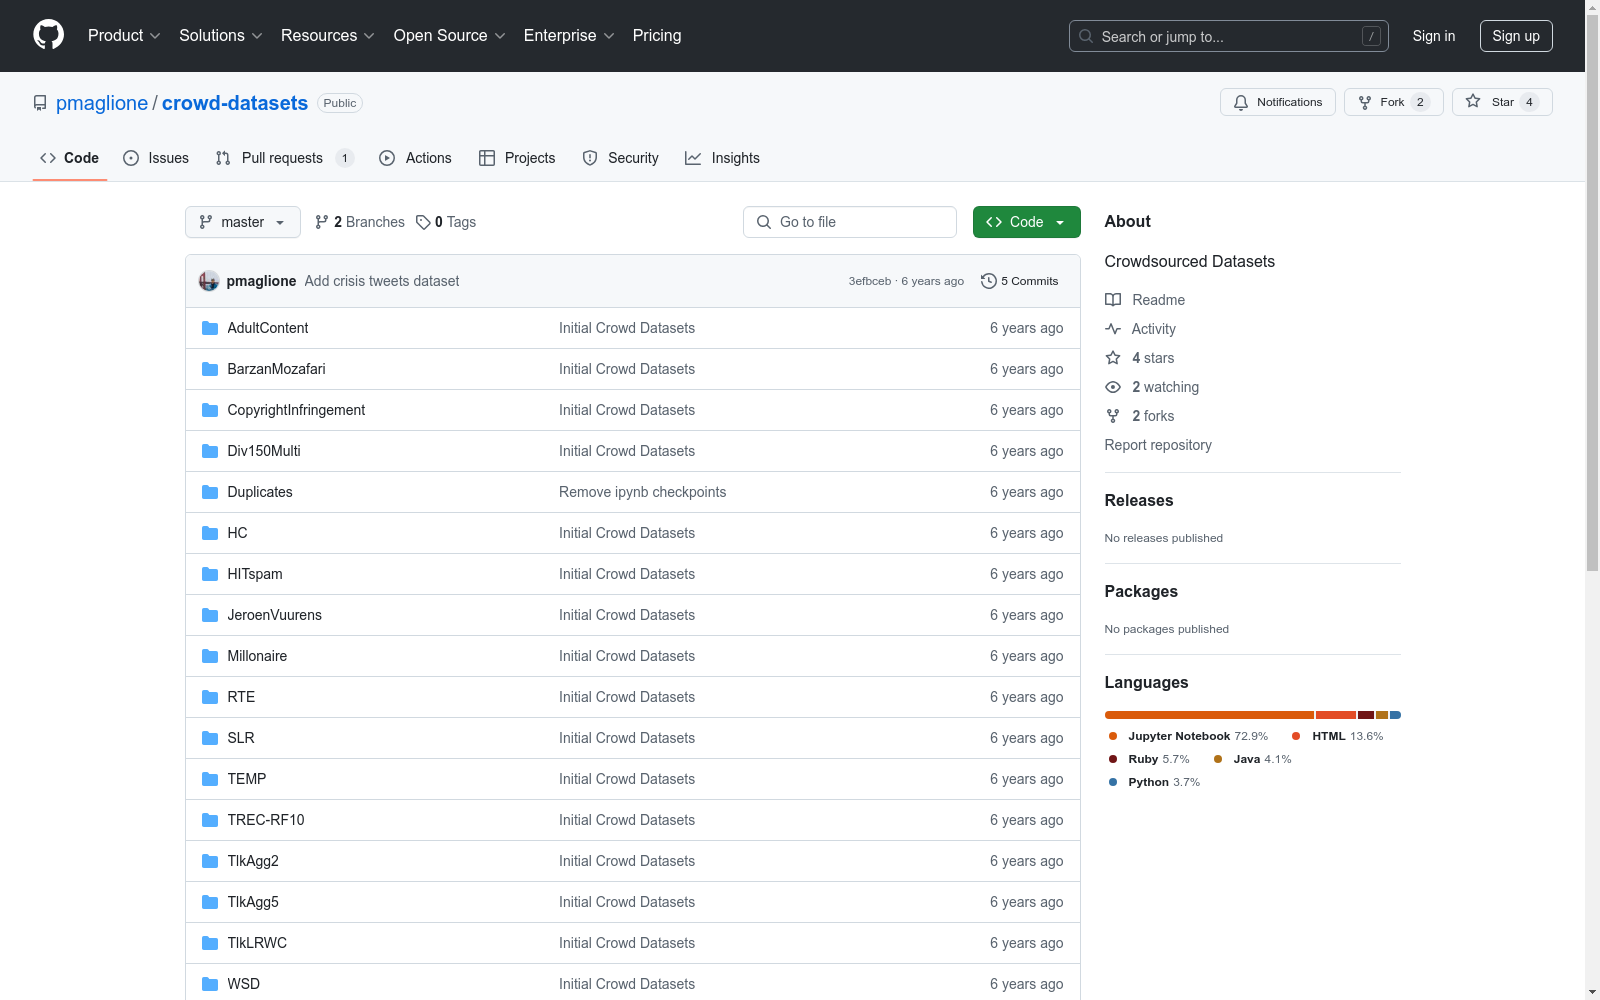Open the Security tab
This screenshot has width=1600, height=1000.
(620, 158)
